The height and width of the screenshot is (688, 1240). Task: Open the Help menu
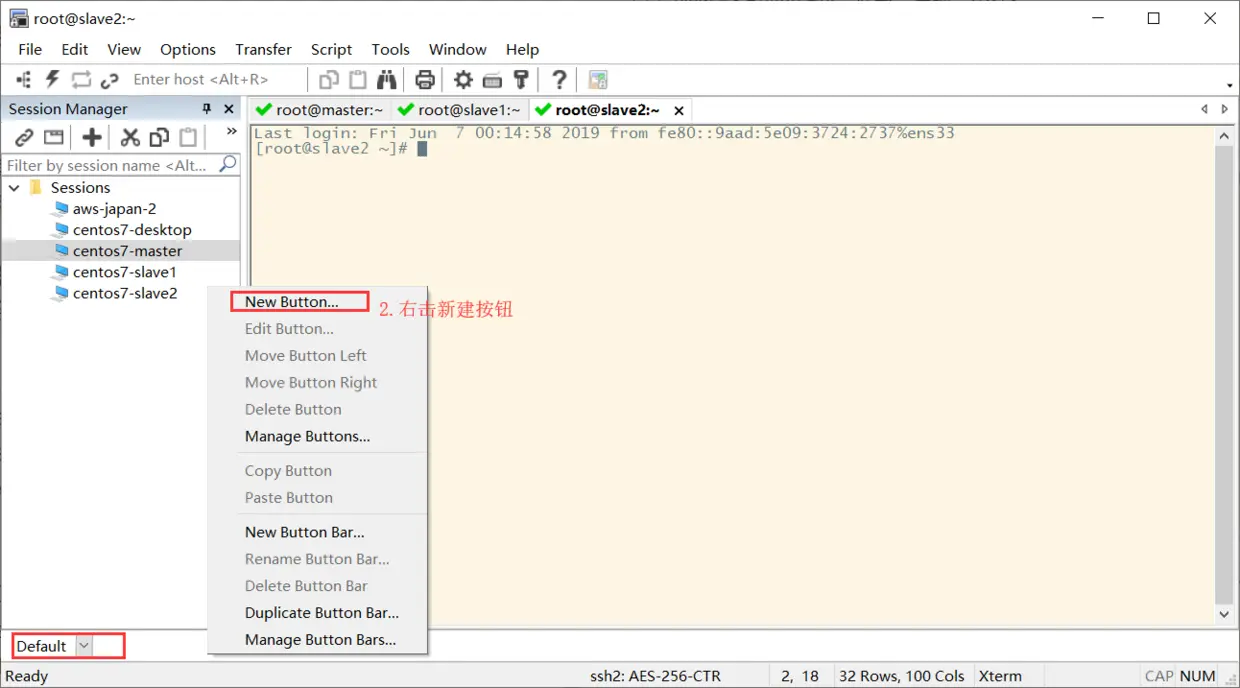pos(522,49)
